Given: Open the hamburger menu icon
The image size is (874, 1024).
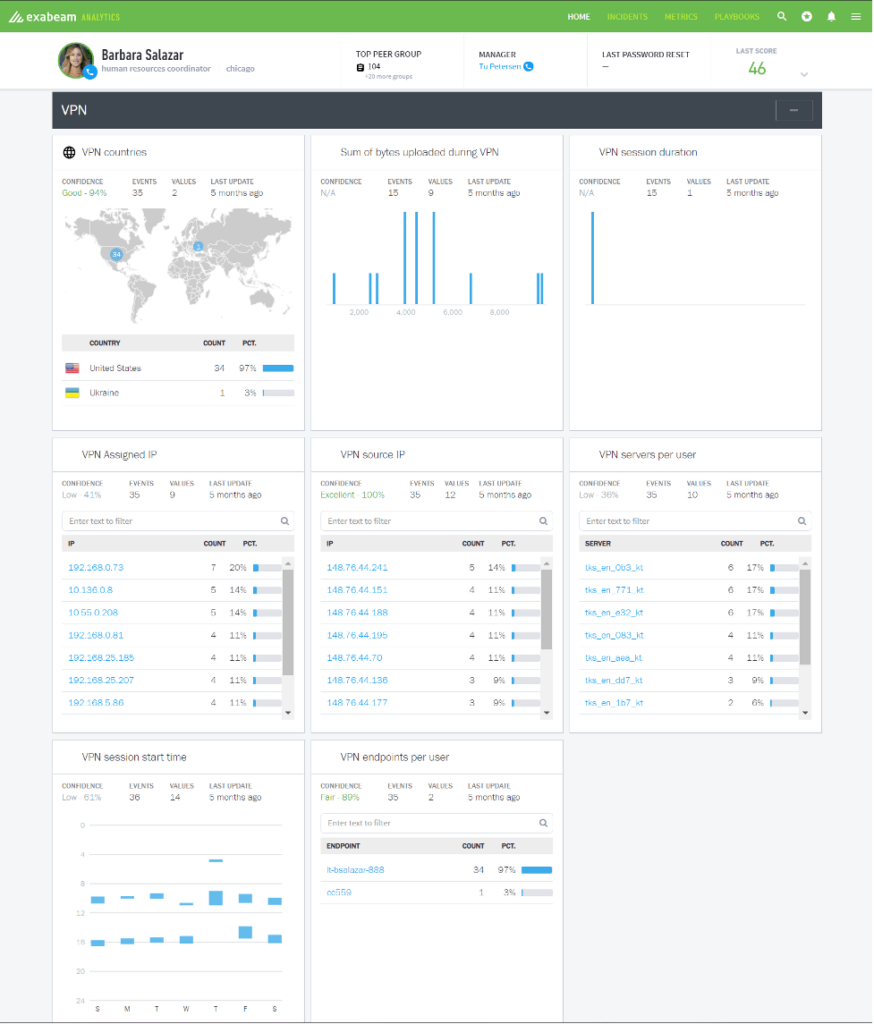Looking at the screenshot, I should (x=856, y=16).
